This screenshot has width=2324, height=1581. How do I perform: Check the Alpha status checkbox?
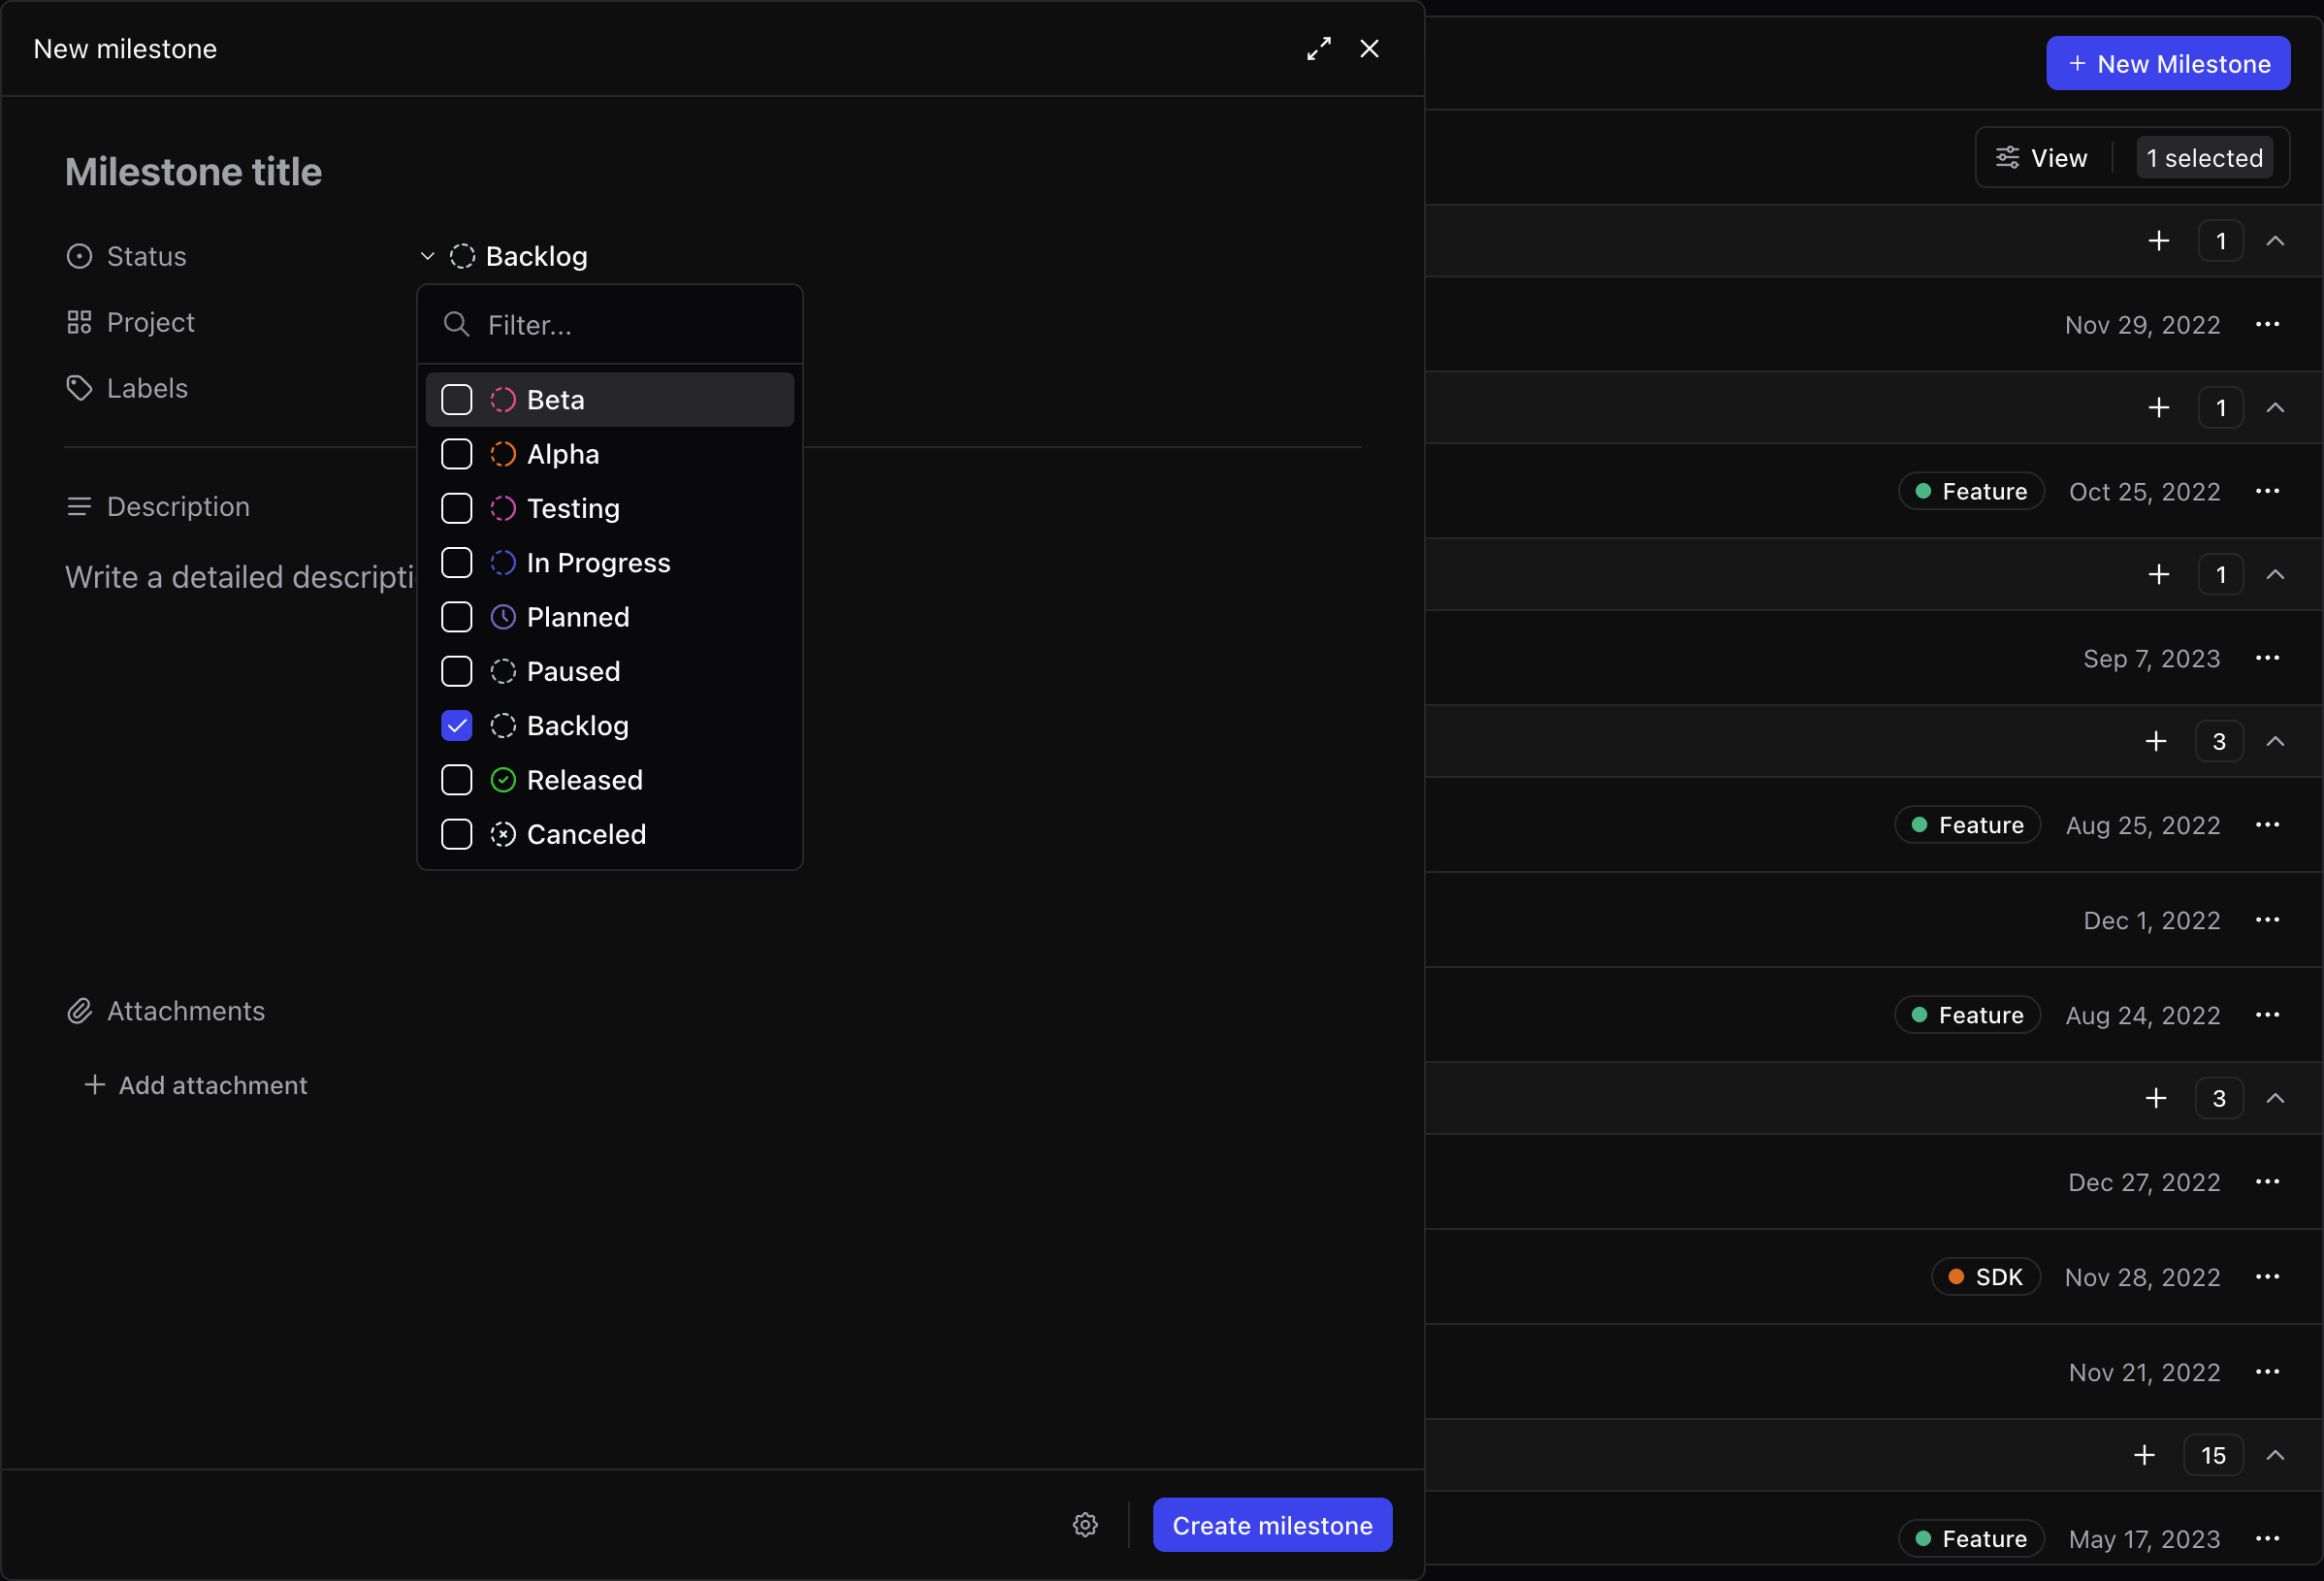pyautogui.click(x=456, y=454)
